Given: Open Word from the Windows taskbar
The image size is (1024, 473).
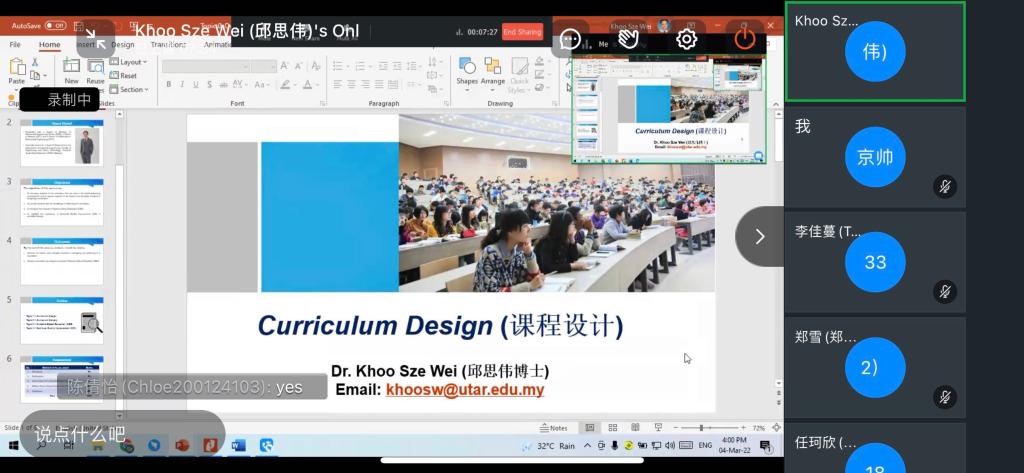Looking at the screenshot, I should [x=238, y=446].
